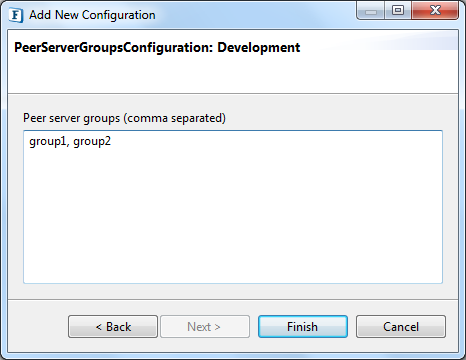The width and height of the screenshot is (466, 360).
Task: Click the word Development in header
Action: [x=259, y=48]
